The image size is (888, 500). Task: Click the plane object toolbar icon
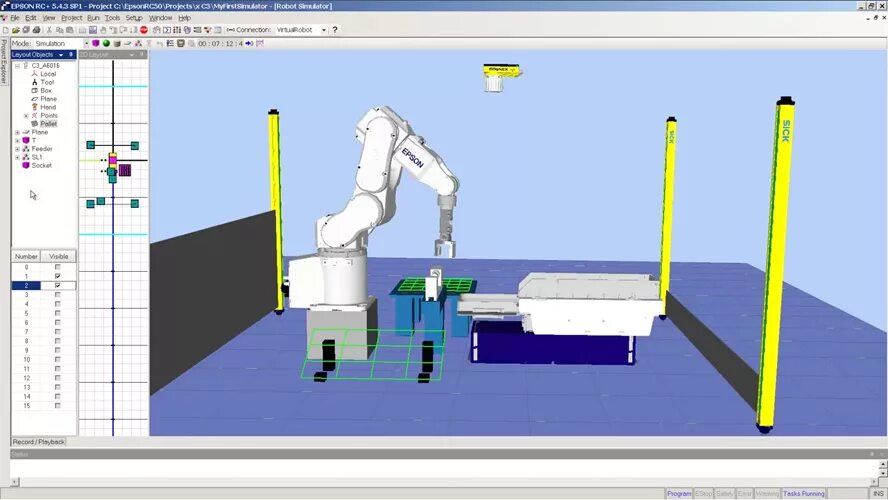127,44
